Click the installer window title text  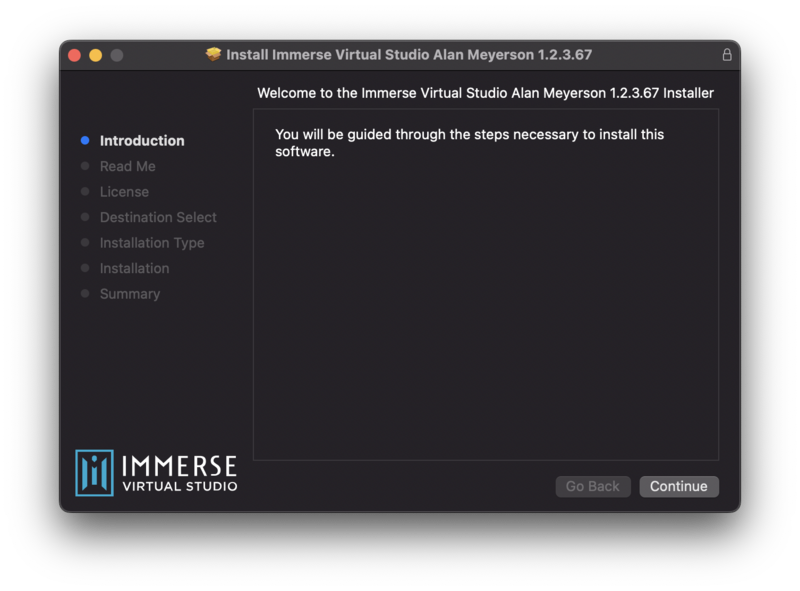(409, 54)
